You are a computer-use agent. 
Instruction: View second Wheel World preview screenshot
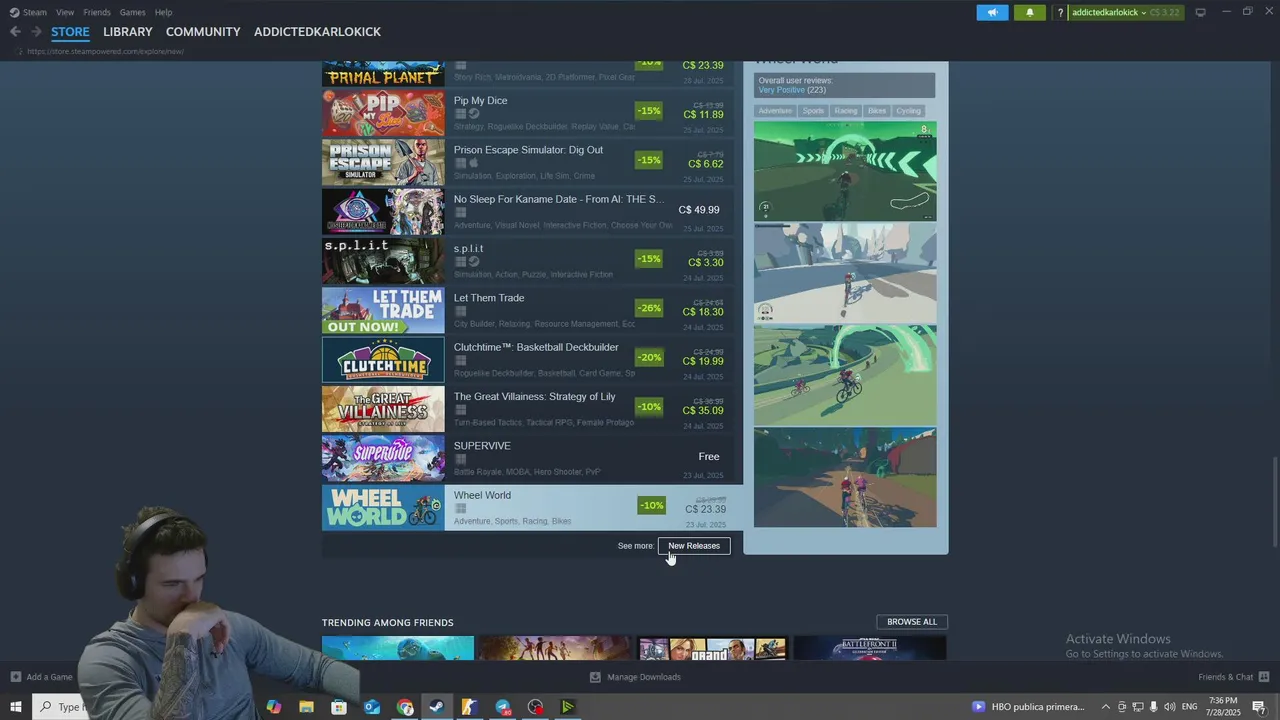[845, 273]
